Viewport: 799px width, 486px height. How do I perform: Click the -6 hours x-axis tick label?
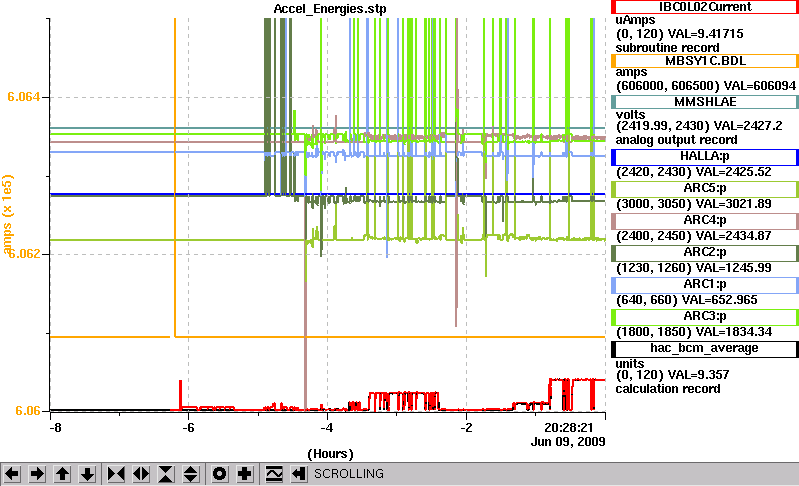pos(189,428)
